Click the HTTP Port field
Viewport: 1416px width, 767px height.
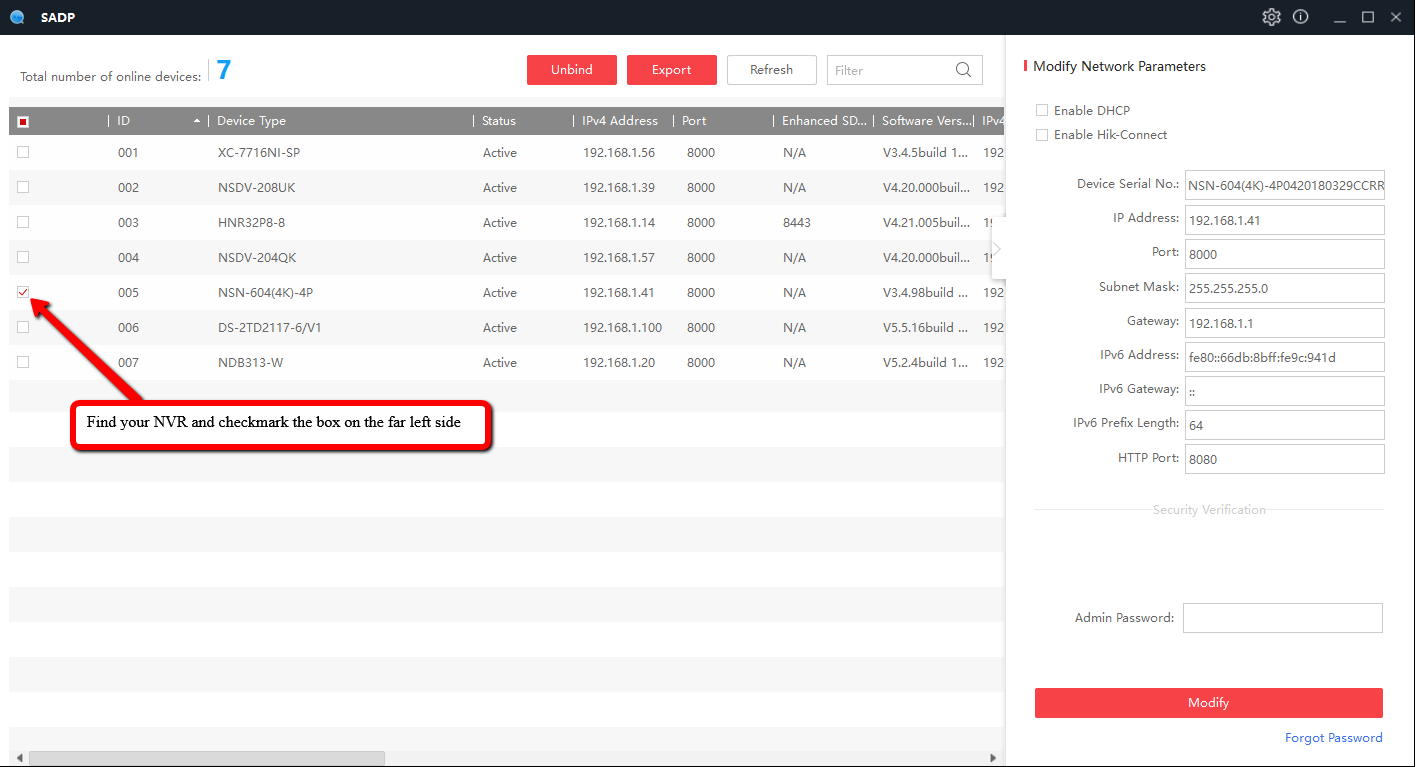pyautogui.click(x=1284, y=459)
